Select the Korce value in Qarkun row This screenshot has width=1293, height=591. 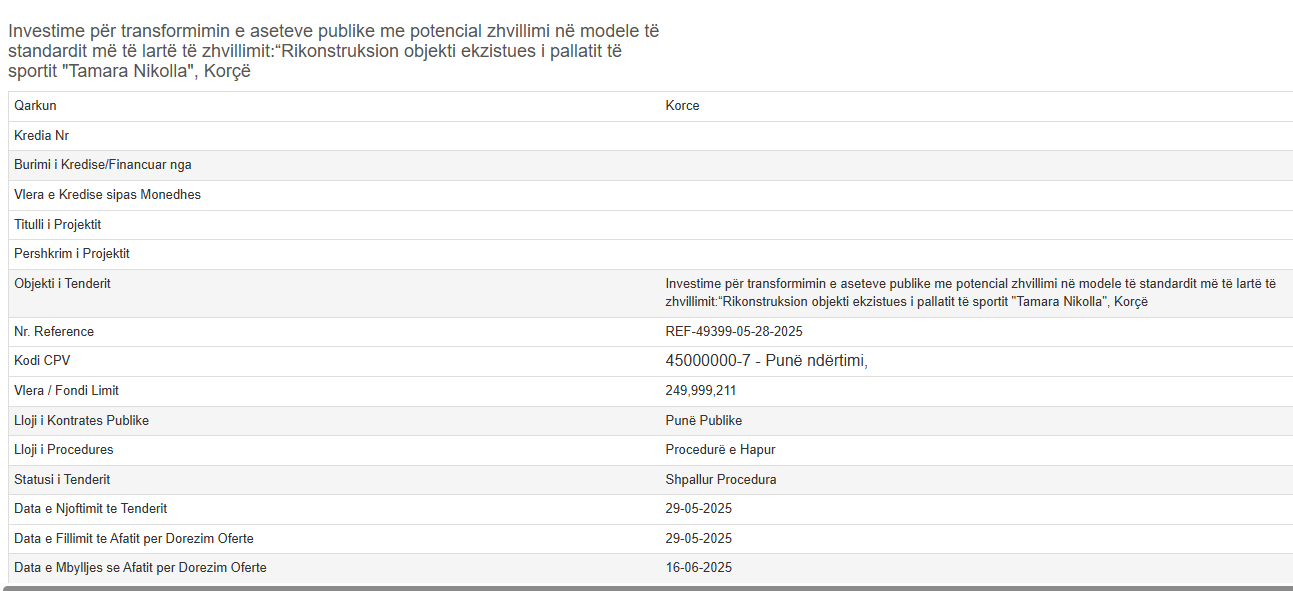pos(682,106)
